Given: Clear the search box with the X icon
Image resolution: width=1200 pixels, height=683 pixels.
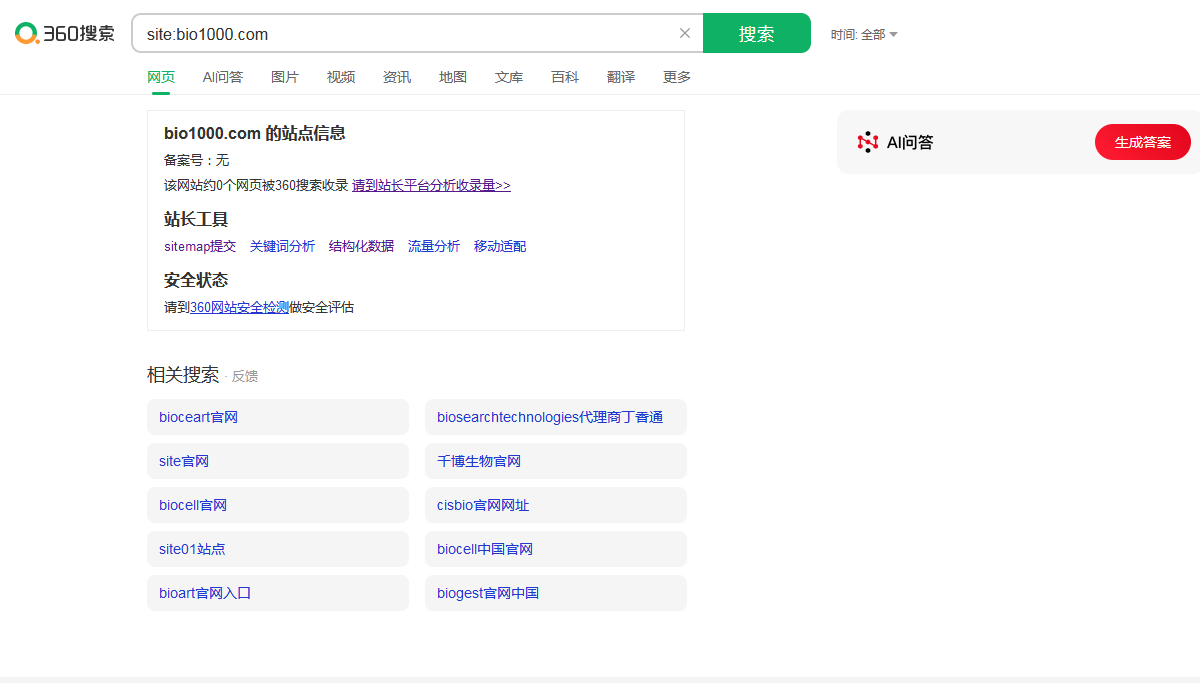Looking at the screenshot, I should tap(685, 33).
